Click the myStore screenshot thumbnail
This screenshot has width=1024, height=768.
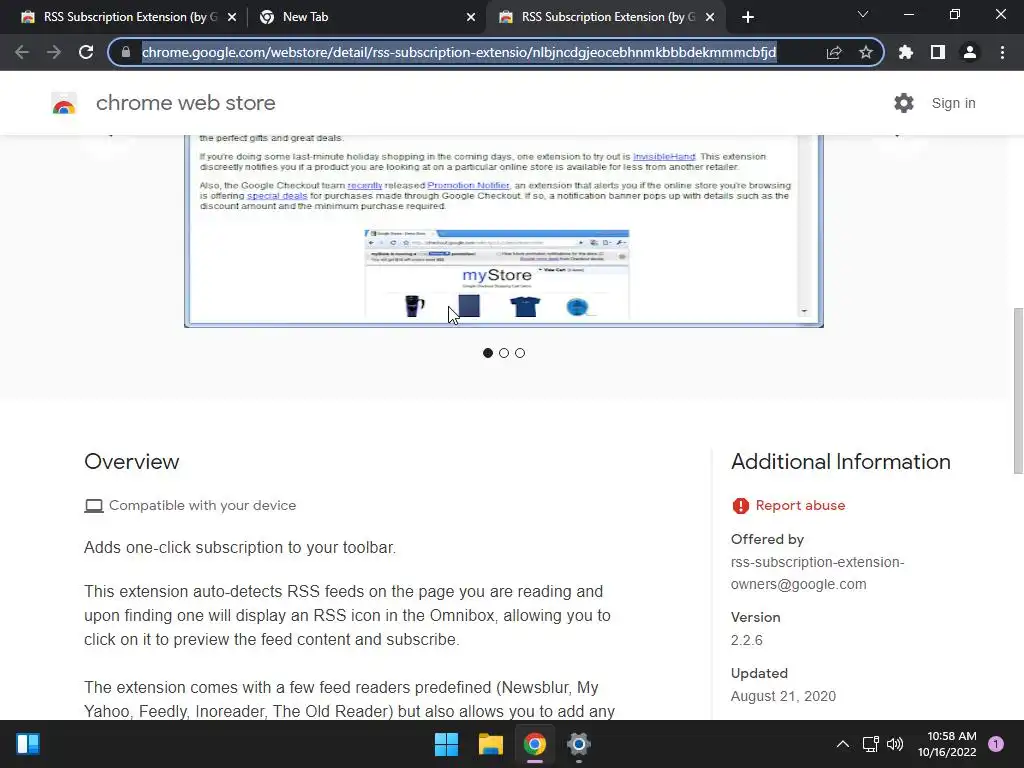[x=496, y=274]
